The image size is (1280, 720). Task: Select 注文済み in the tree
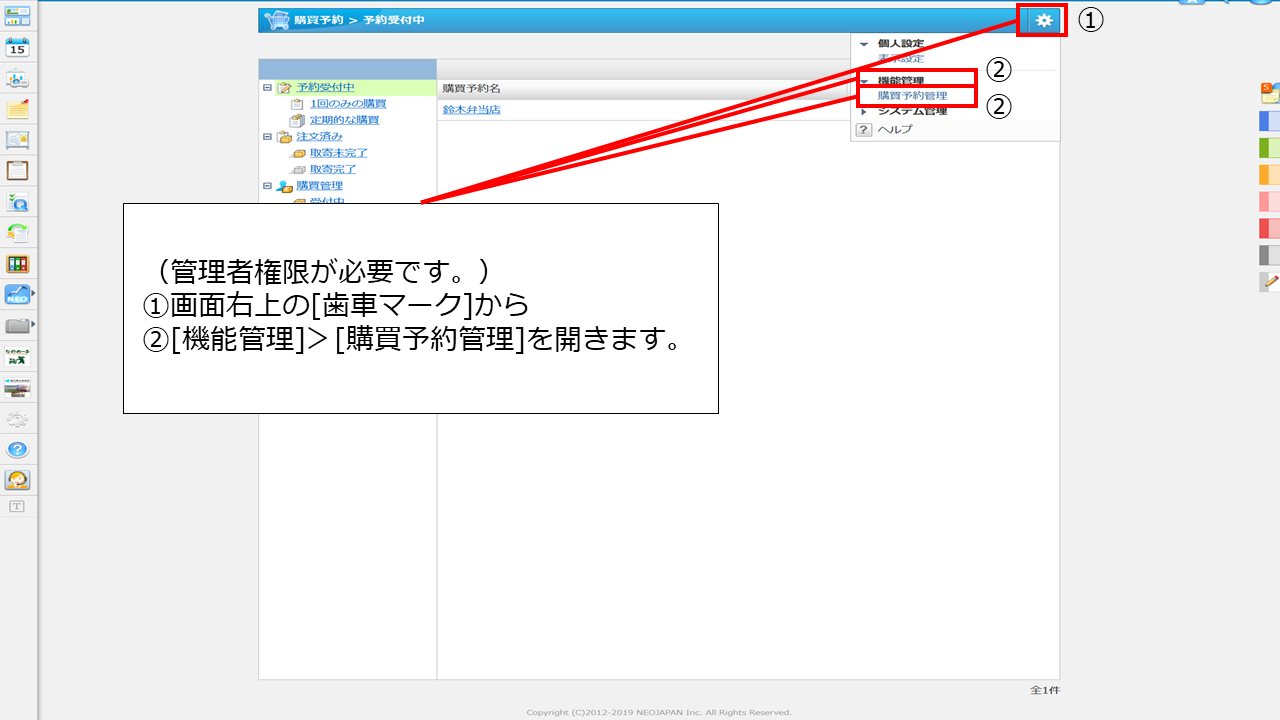(319, 137)
